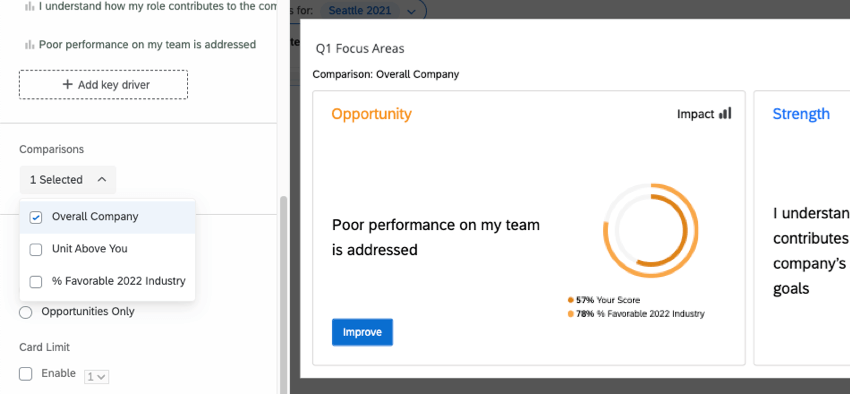Image resolution: width=850 pixels, height=394 pixels.
Task: Click the orange donut score chart
Action: pyautogui.click(x=651, y=230)
